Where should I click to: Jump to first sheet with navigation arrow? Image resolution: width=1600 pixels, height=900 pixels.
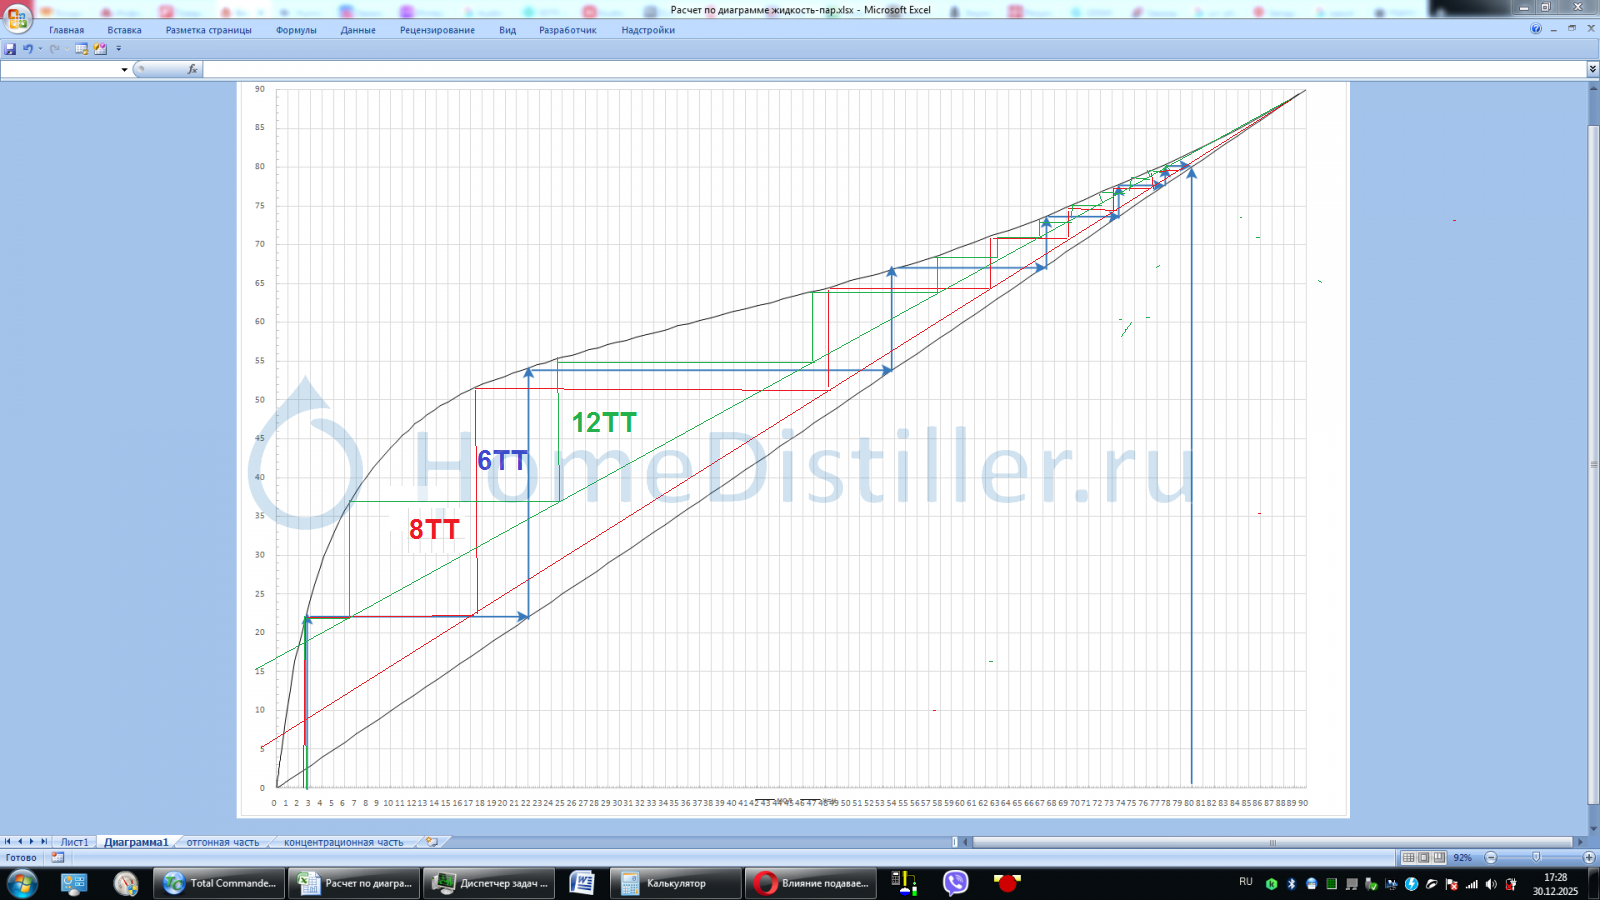[8, 842]
